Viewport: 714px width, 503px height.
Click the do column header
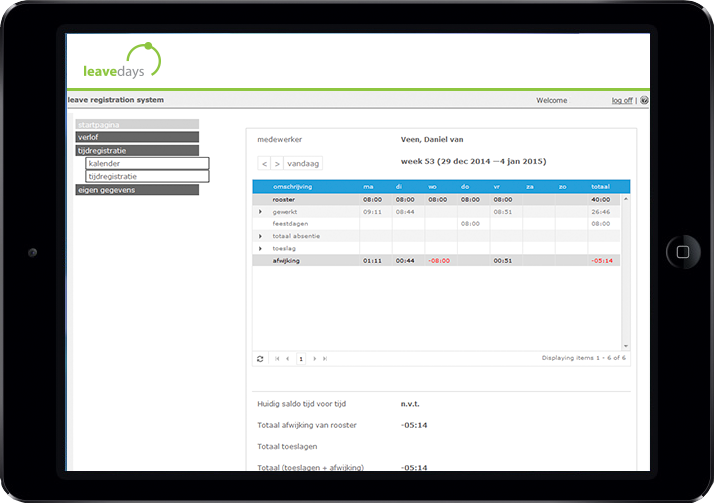tap(465, 187)
